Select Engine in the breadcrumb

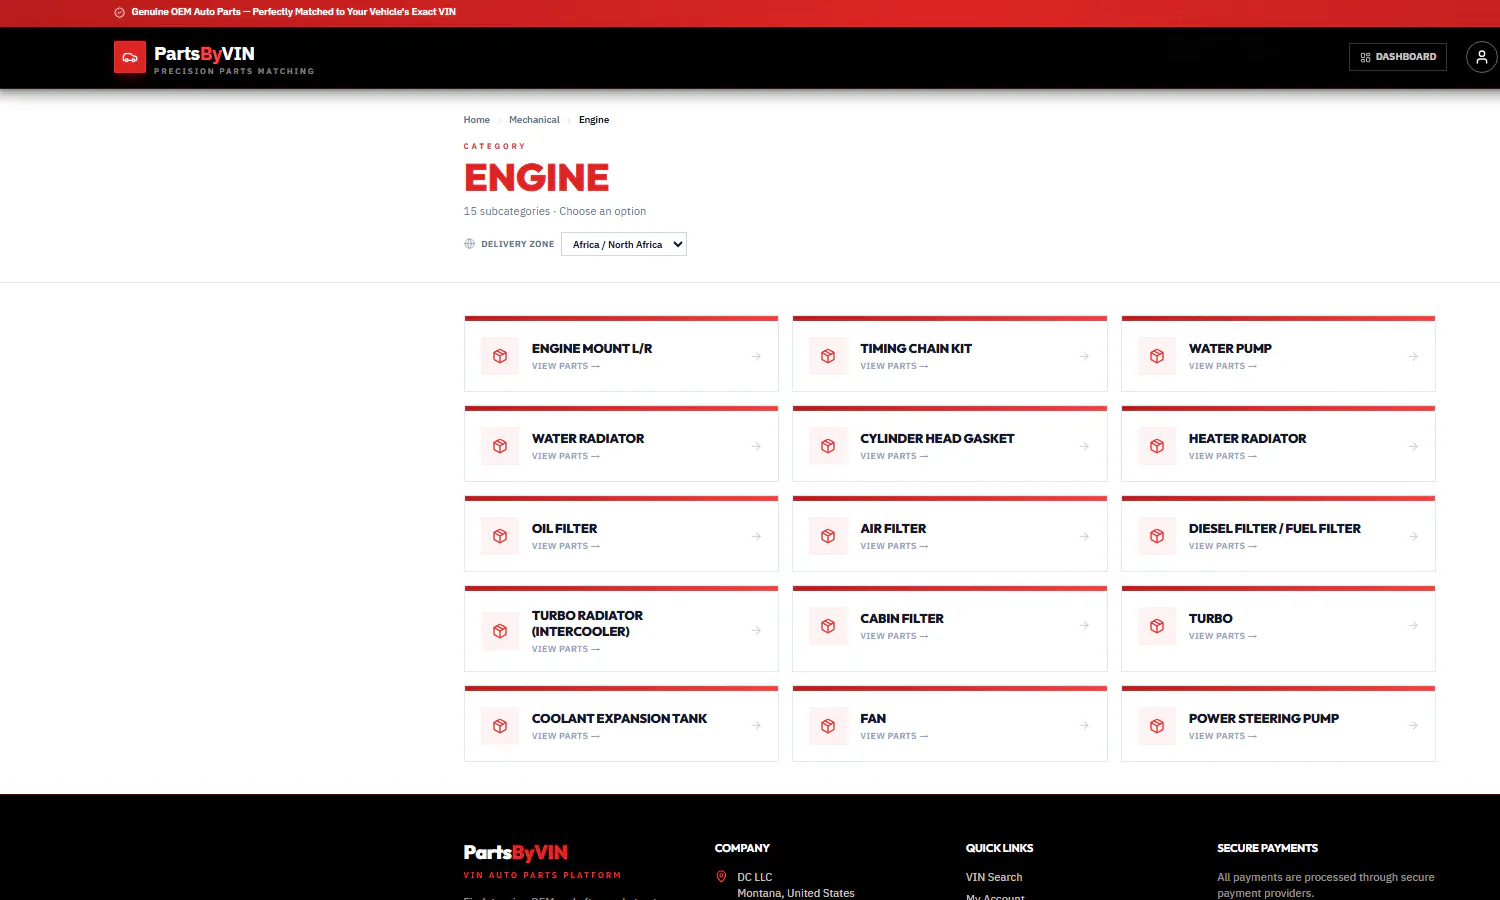click(x=594, y=120)
